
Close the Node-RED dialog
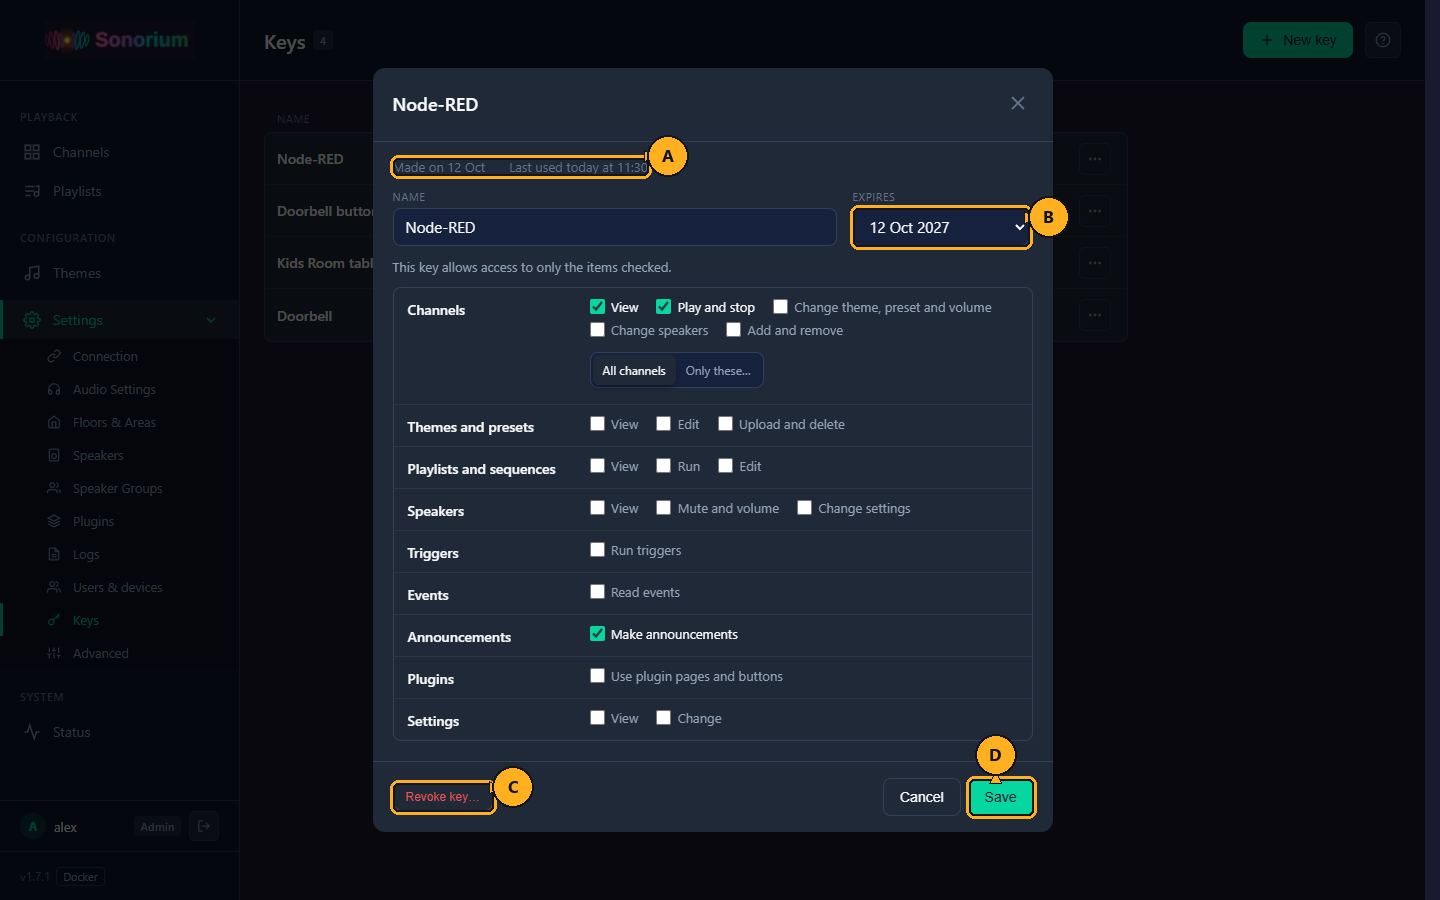click(1018, 104)
